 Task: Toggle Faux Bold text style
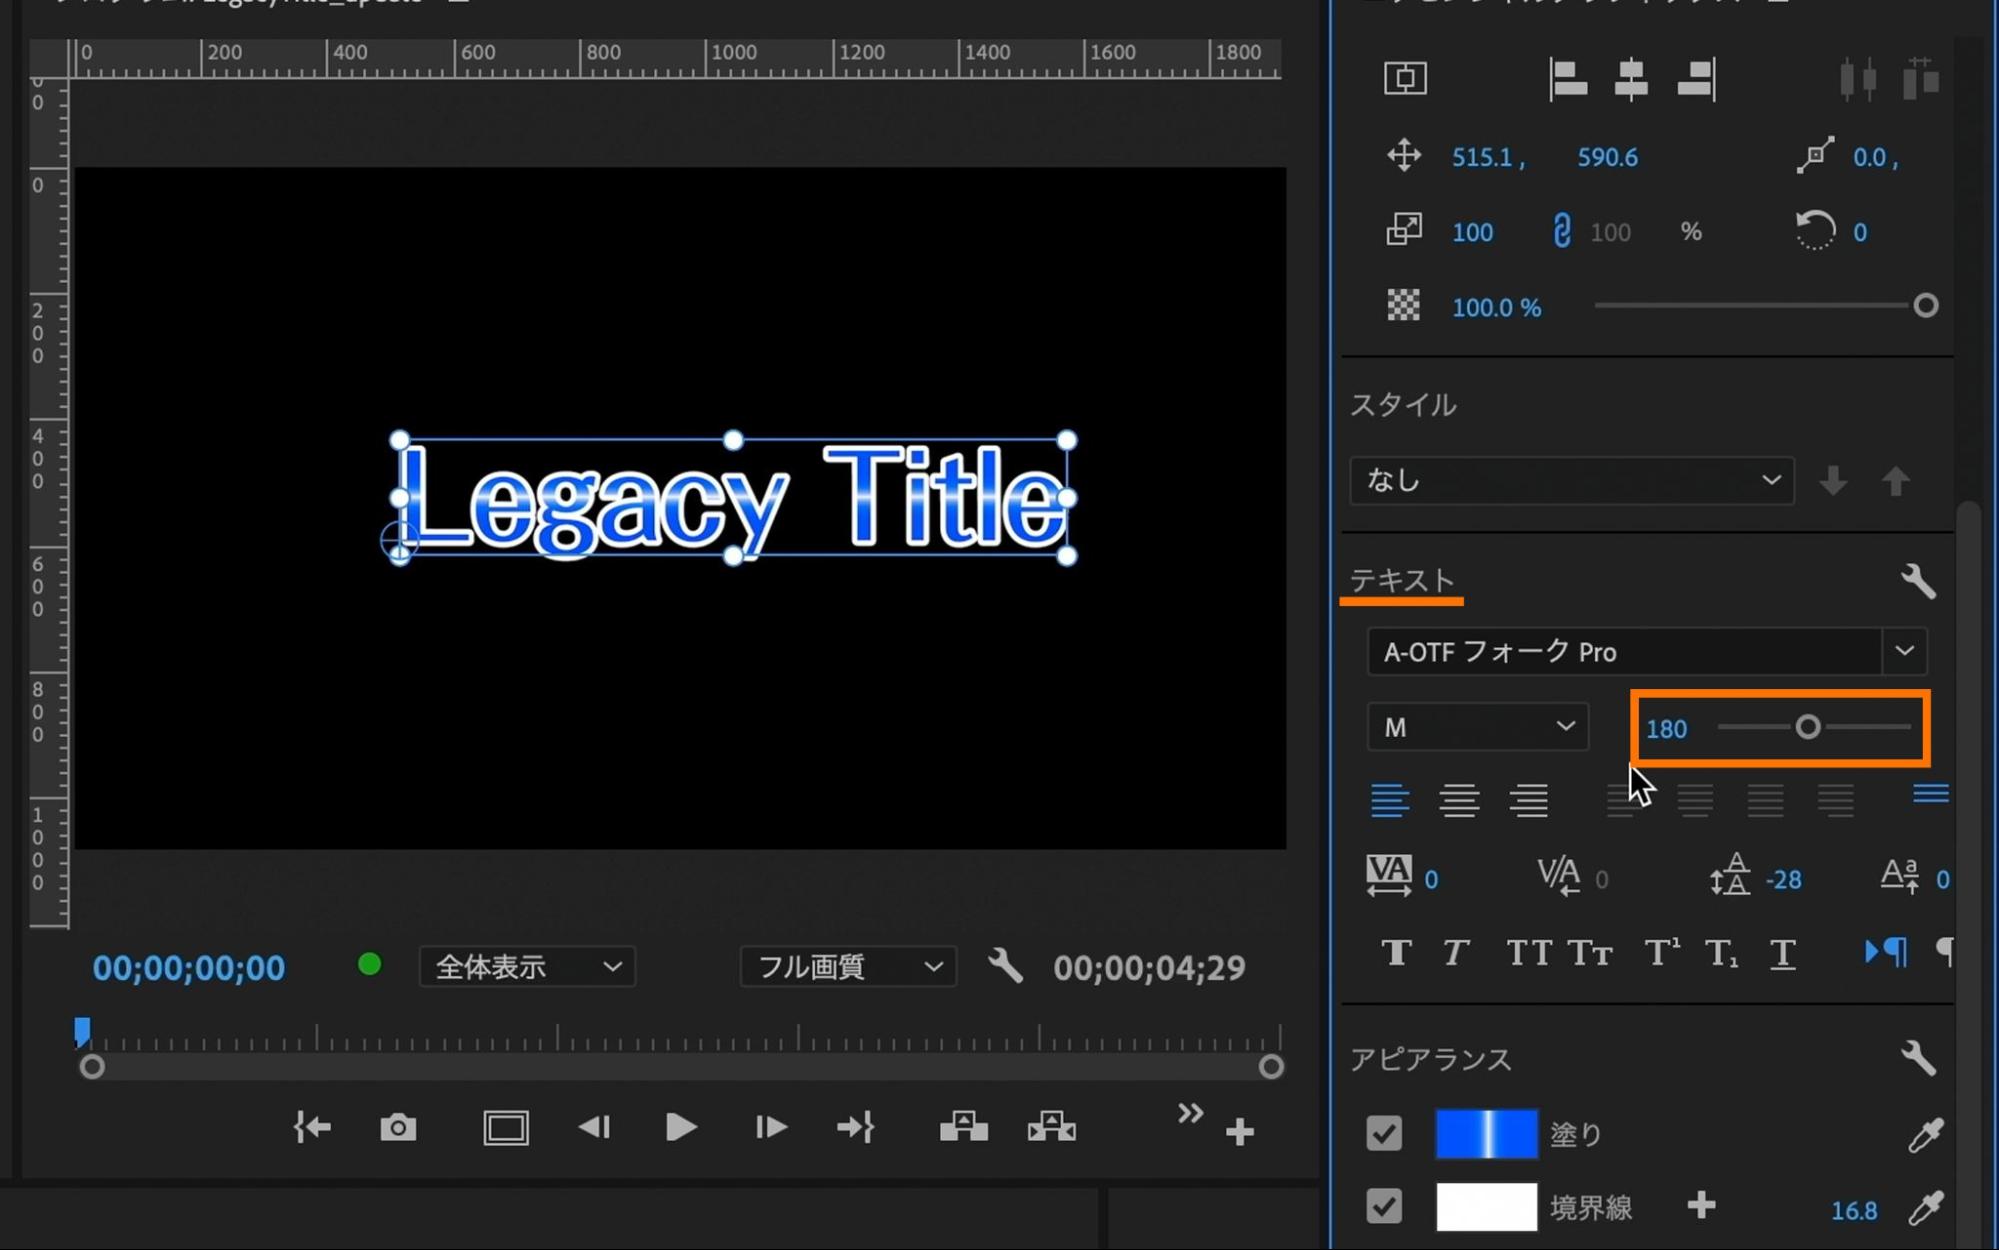(1396, 953)
